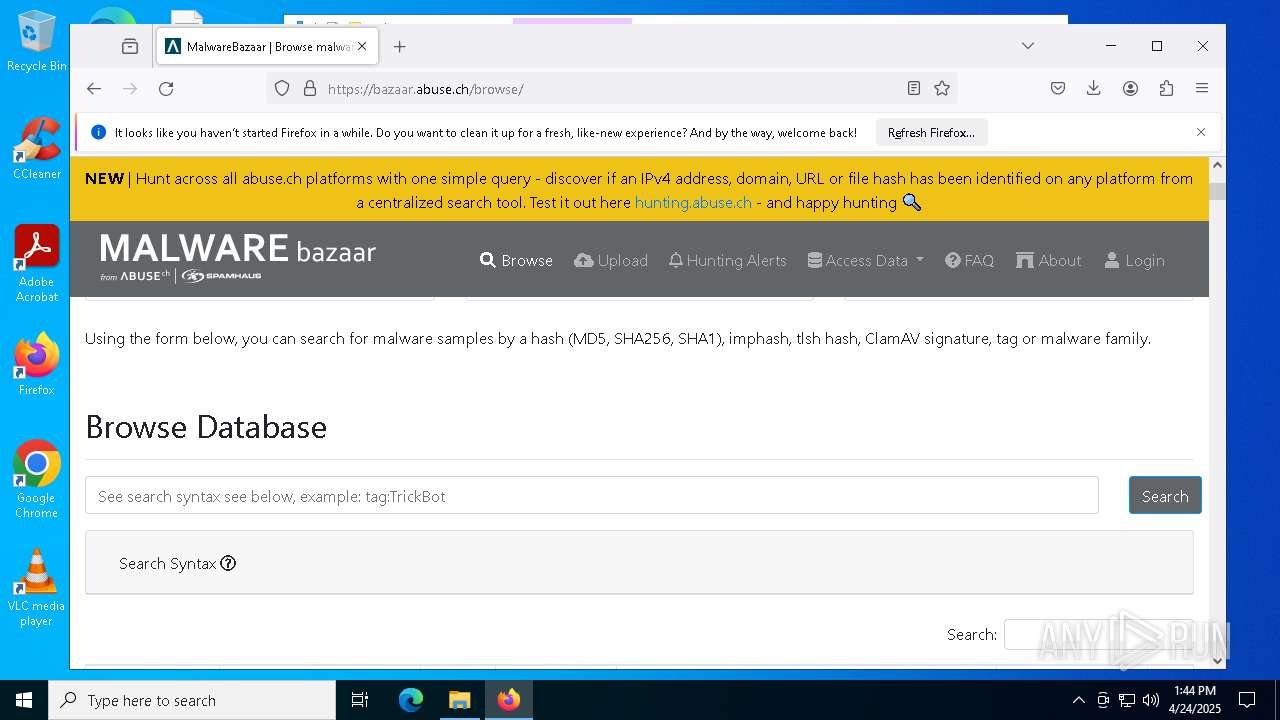
Task: Expand the list all tabs chevron
Action: click(1028, 46)
